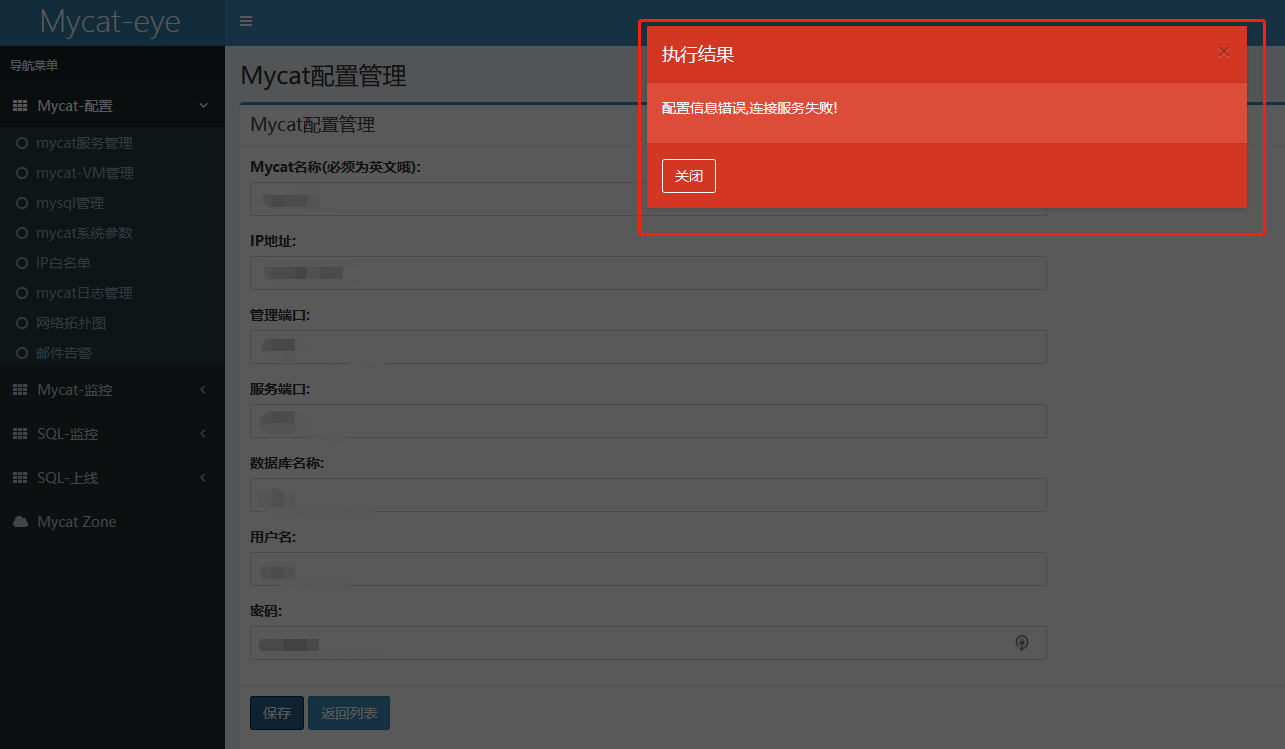Click the 导航菜单 sidebar header
1285x749 pixels.
pos(34,66)
